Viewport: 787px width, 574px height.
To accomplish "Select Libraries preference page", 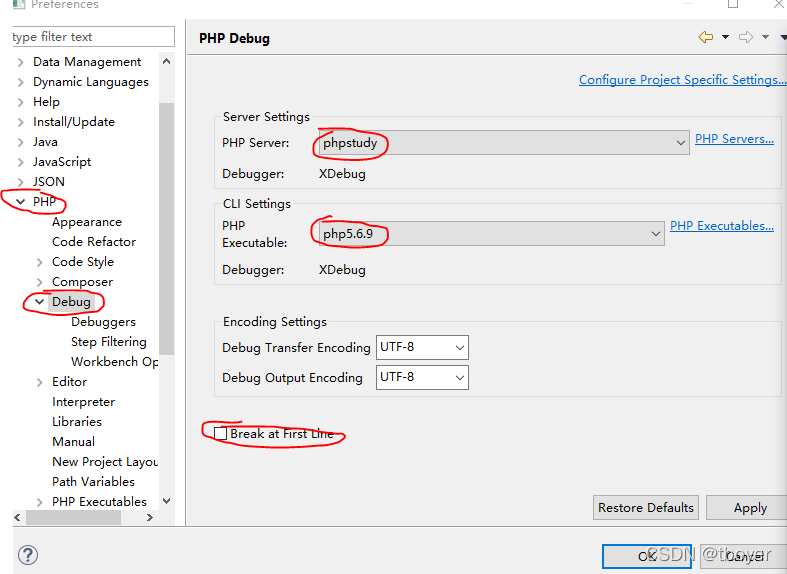I will pyautogui.click(x=77, y=421).
